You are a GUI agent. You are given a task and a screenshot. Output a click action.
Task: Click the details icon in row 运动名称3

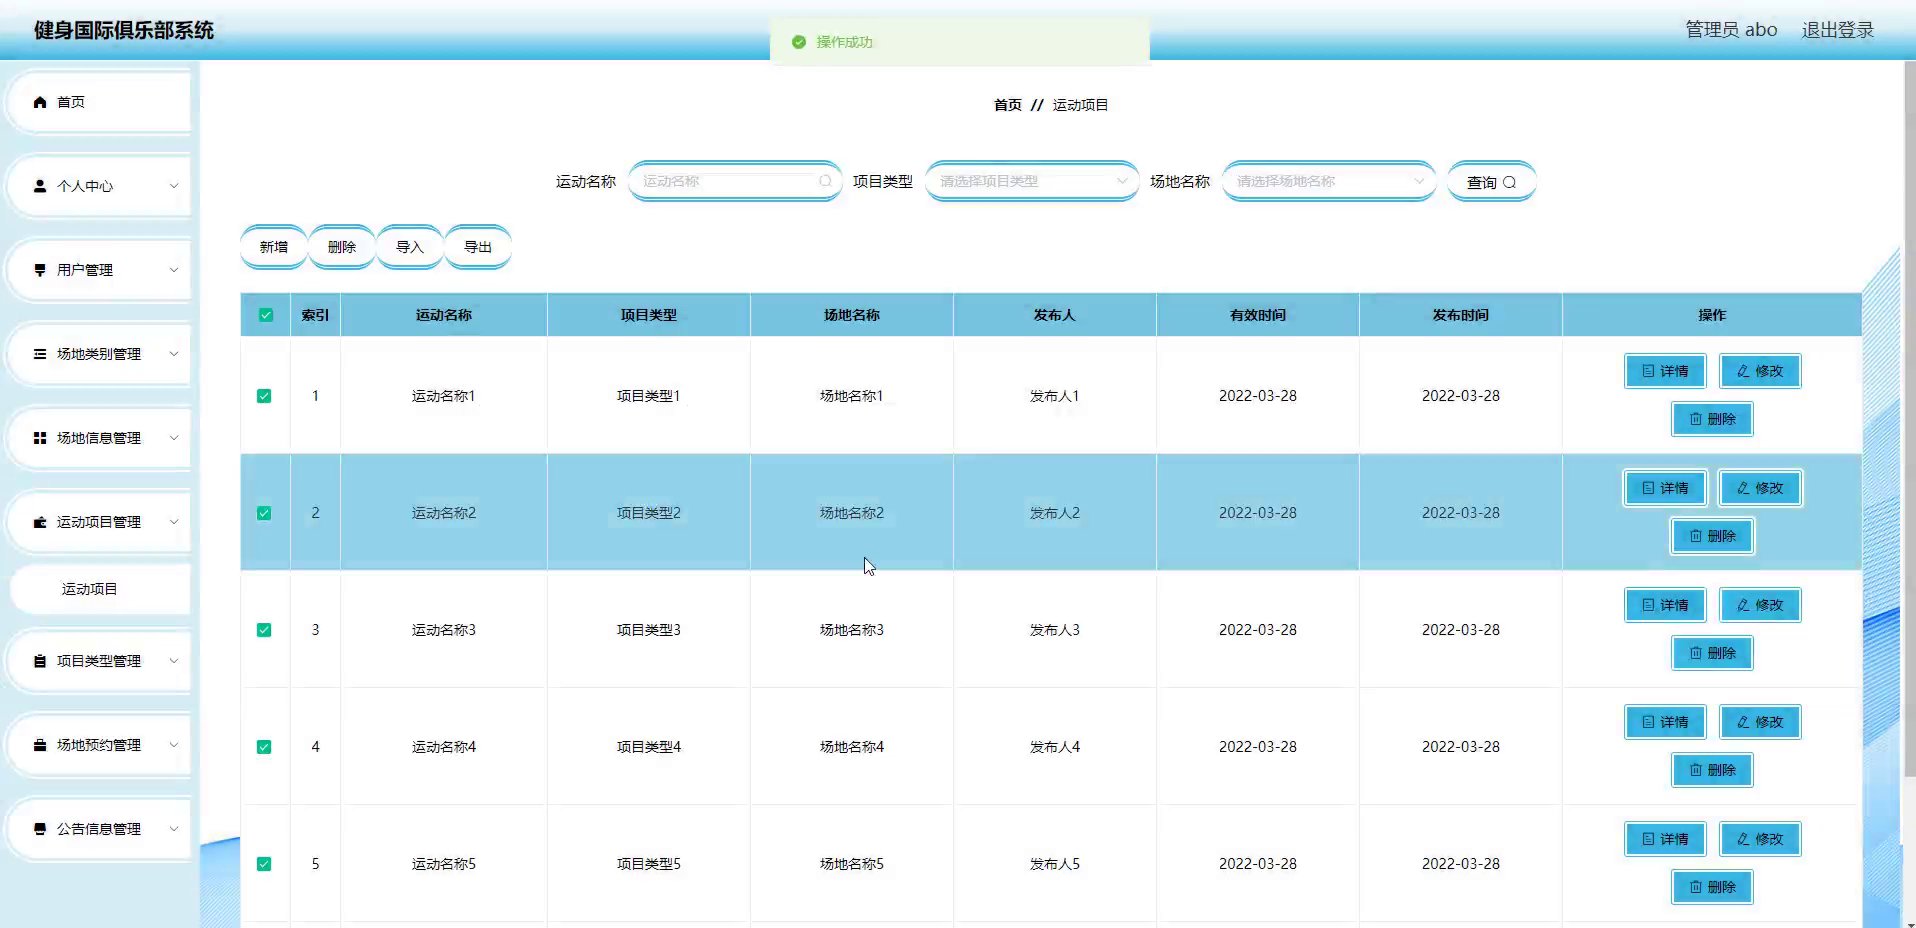pyautogui.click(x=1648, y=605)
